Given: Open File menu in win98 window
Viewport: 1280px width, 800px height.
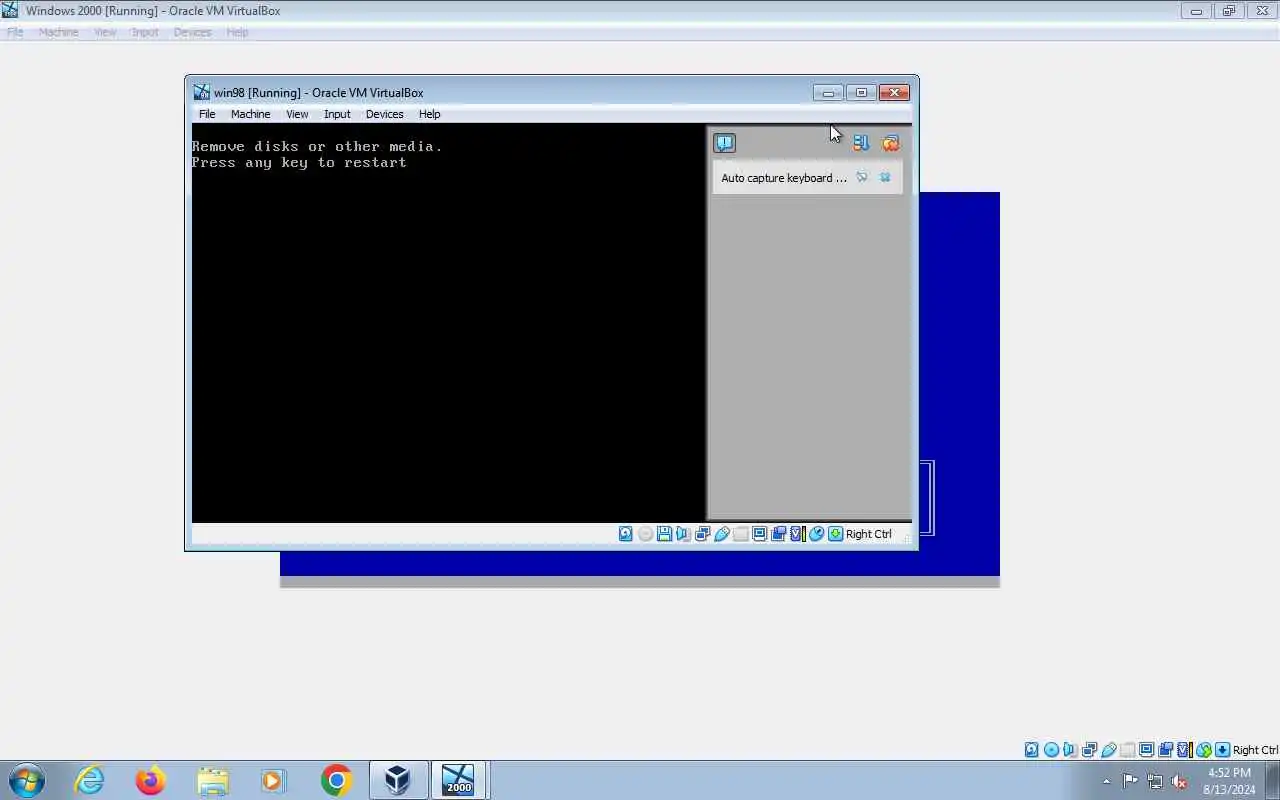Looking at the screenshot, I should tap(207, 114).
